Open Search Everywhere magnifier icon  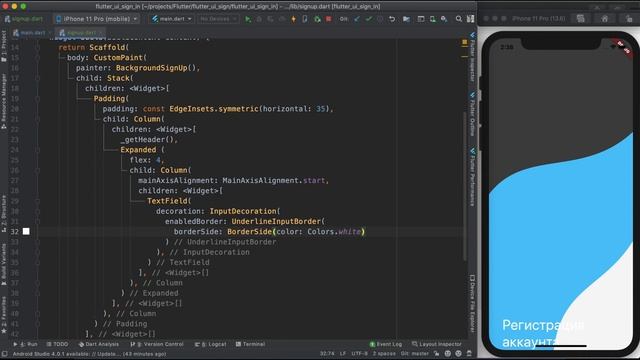pyautogui.click(x=459, y=19)
